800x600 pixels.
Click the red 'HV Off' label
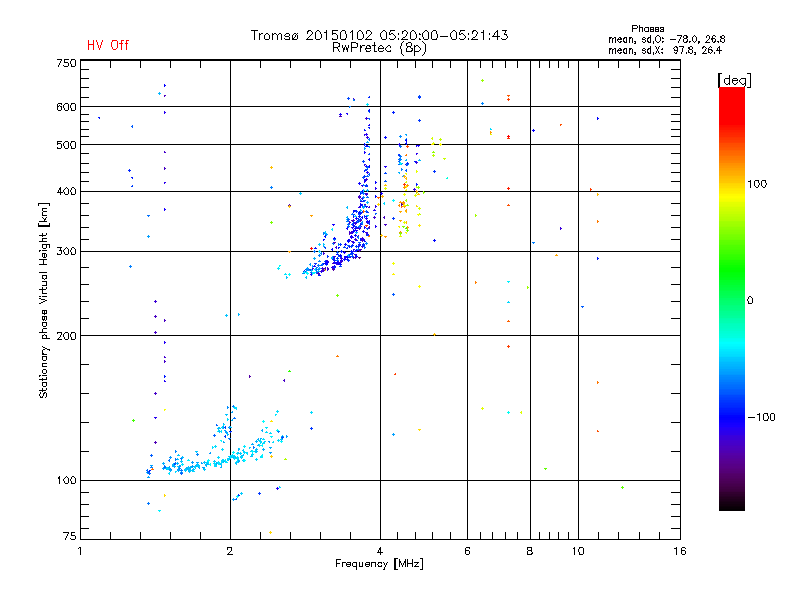108,45
